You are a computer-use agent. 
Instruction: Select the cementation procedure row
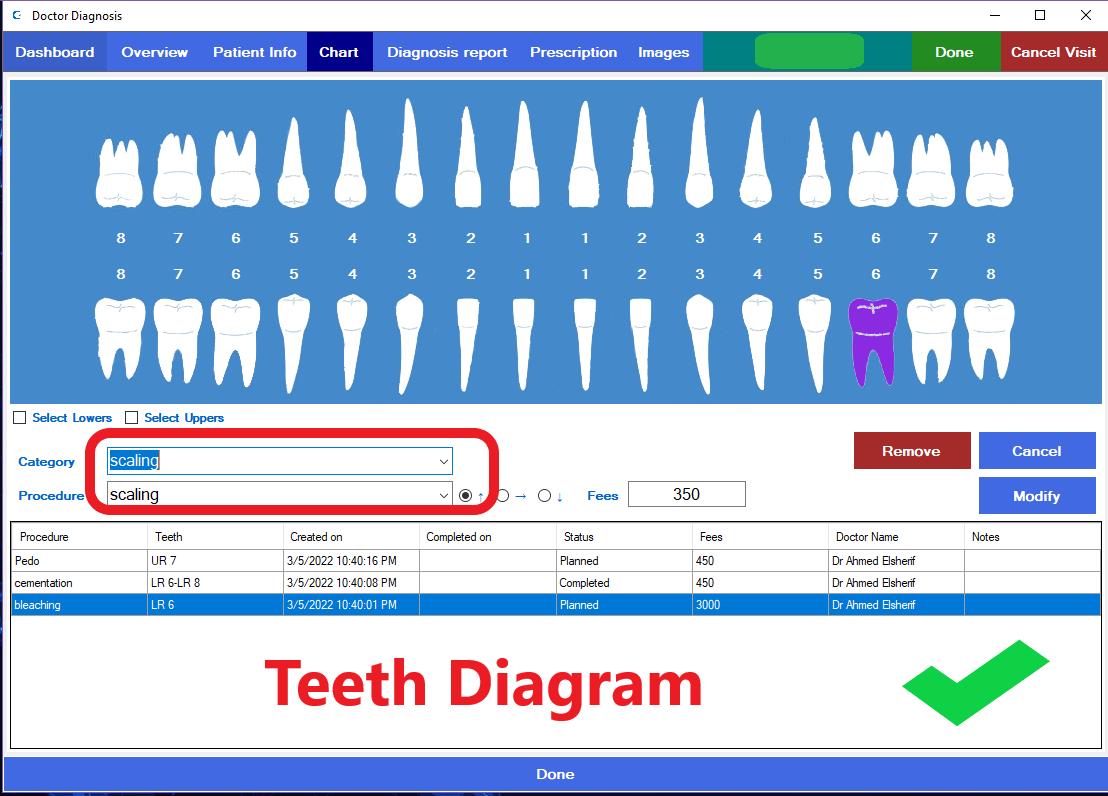[555, 583]
